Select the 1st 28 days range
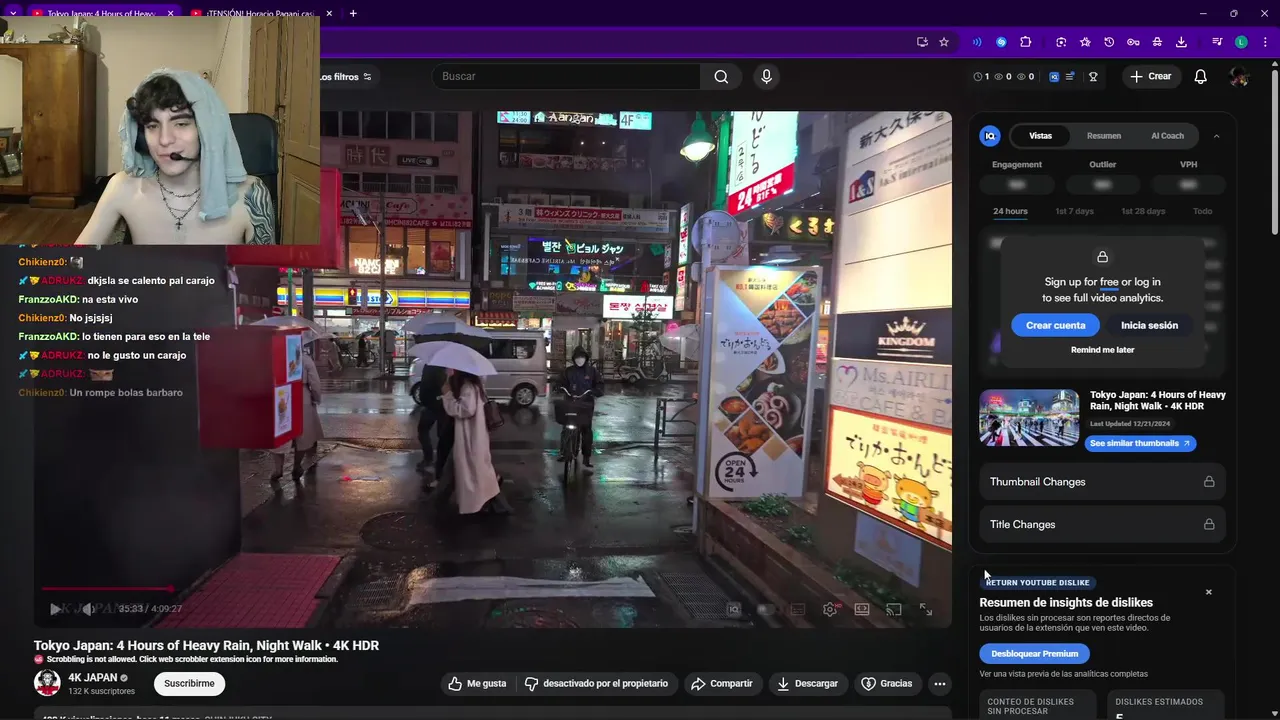 [x=1143, y=212]
